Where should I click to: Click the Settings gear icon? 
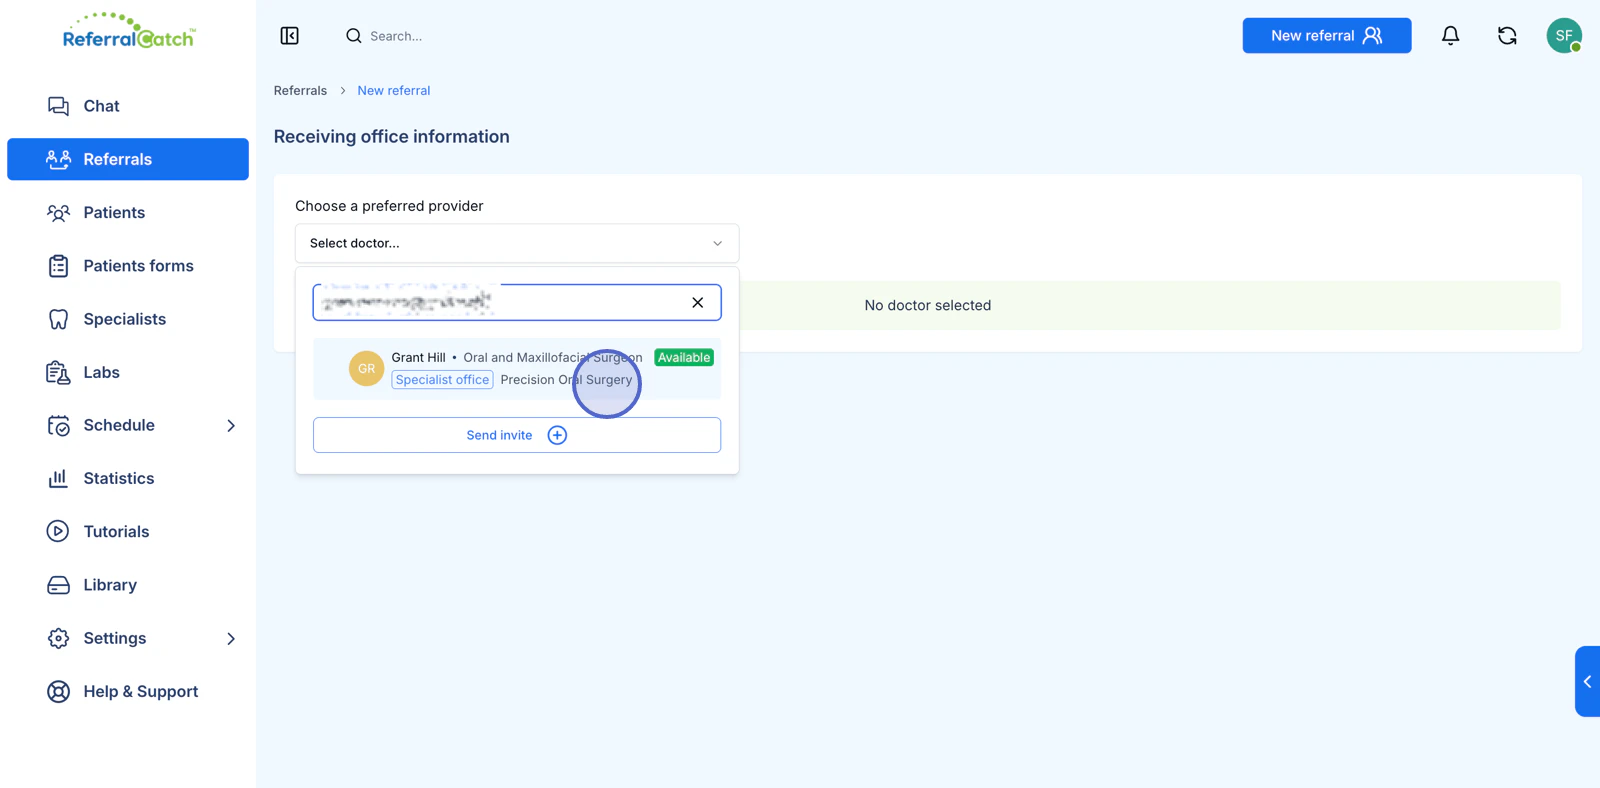click(58, 638)
